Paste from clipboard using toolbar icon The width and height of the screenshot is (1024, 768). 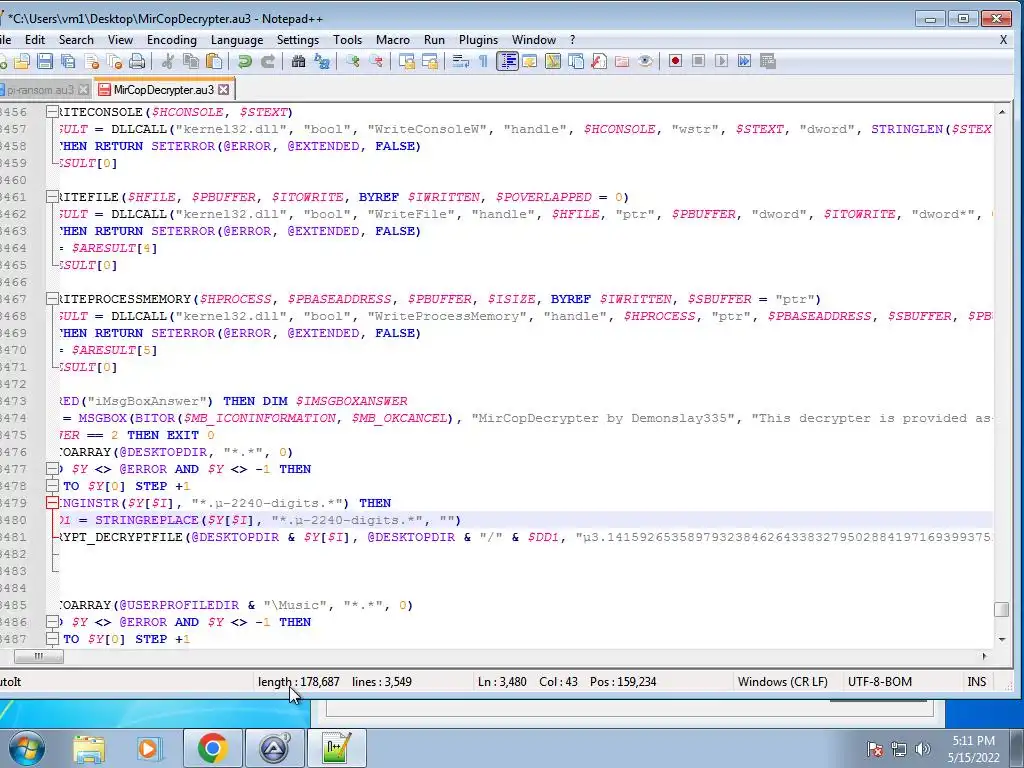(x=214, y=61)
